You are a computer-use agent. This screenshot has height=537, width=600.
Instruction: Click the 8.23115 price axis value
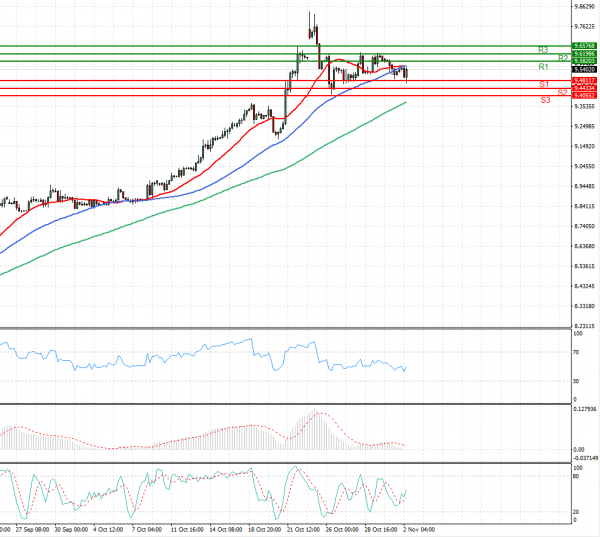tap(584, 326)
